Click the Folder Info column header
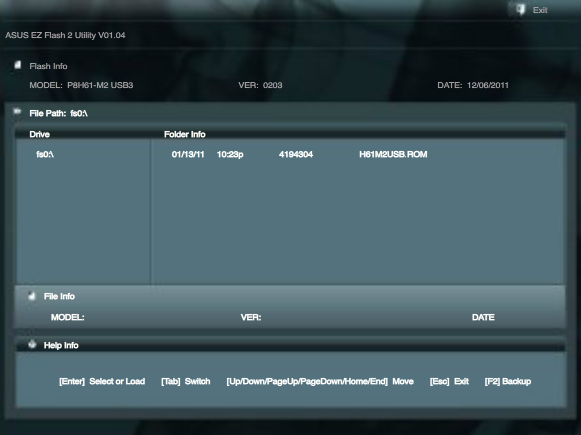Image resolution: width=581 pixels, height=435 pixels. pos(185,134)
